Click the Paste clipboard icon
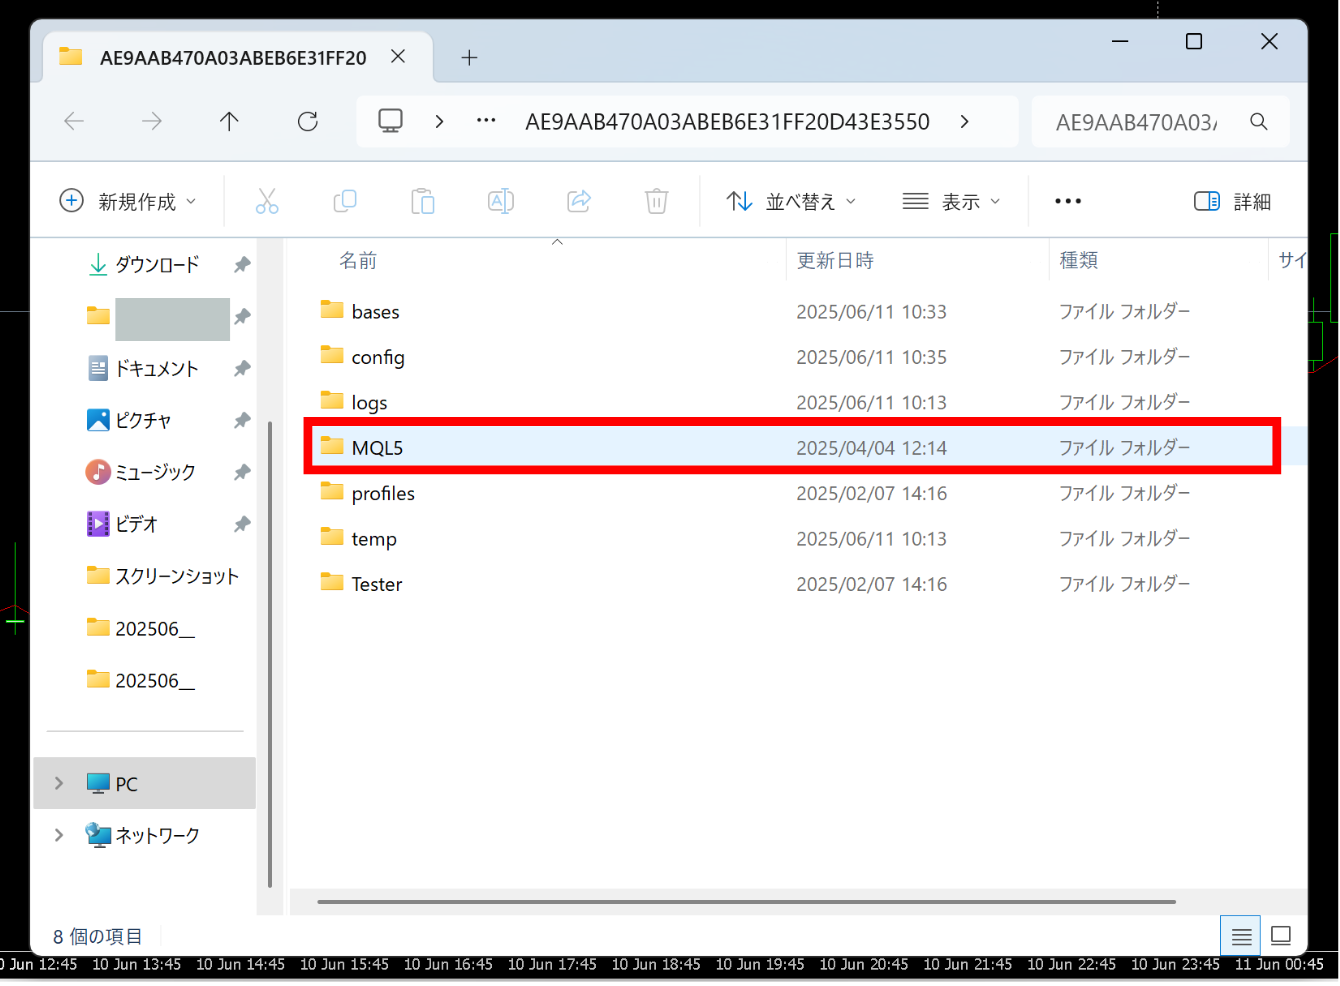This screenshot has width=1340, height=986. point(423,201)
